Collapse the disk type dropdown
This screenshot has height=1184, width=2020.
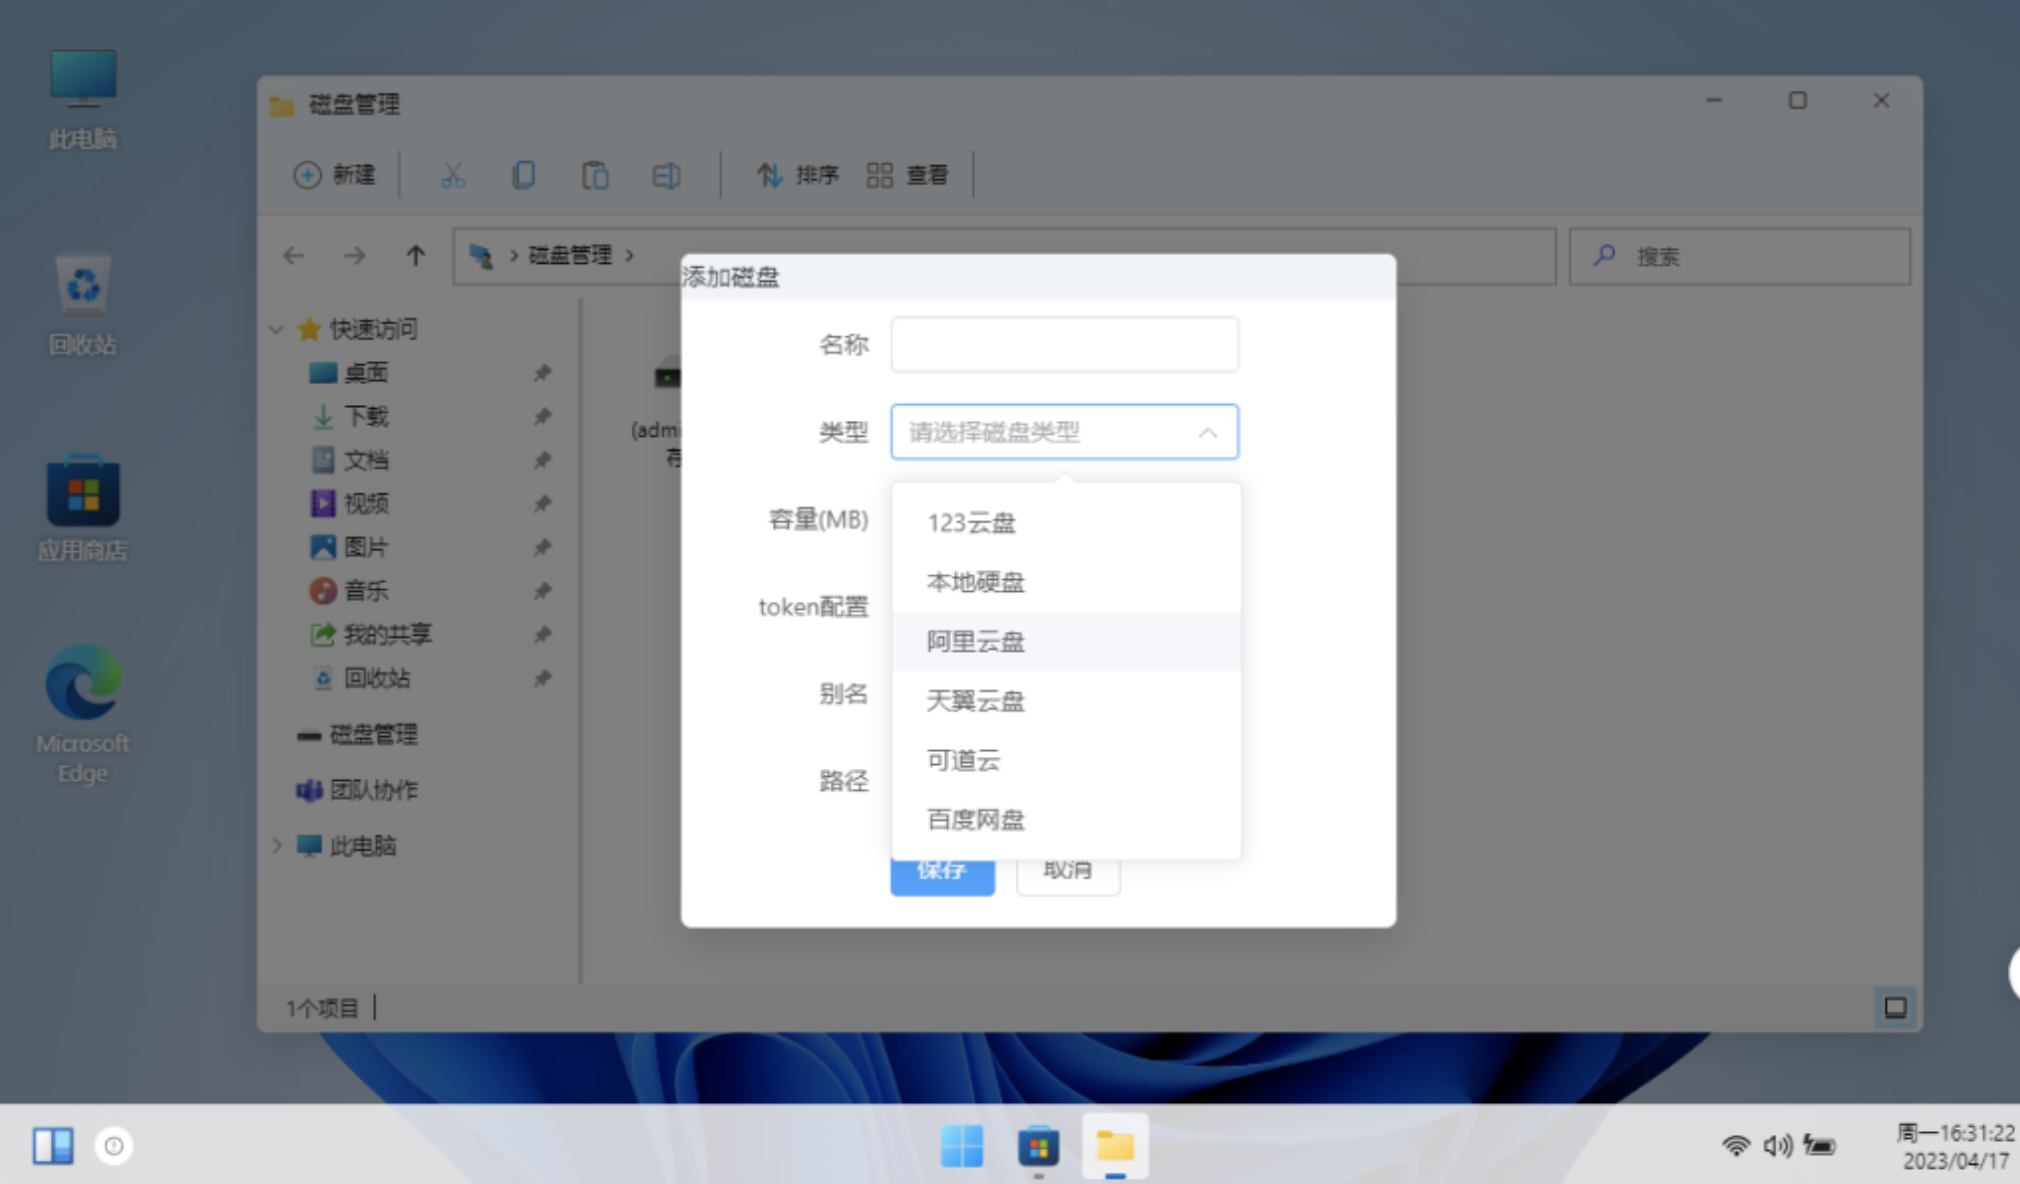click(x=1208, y=432)
